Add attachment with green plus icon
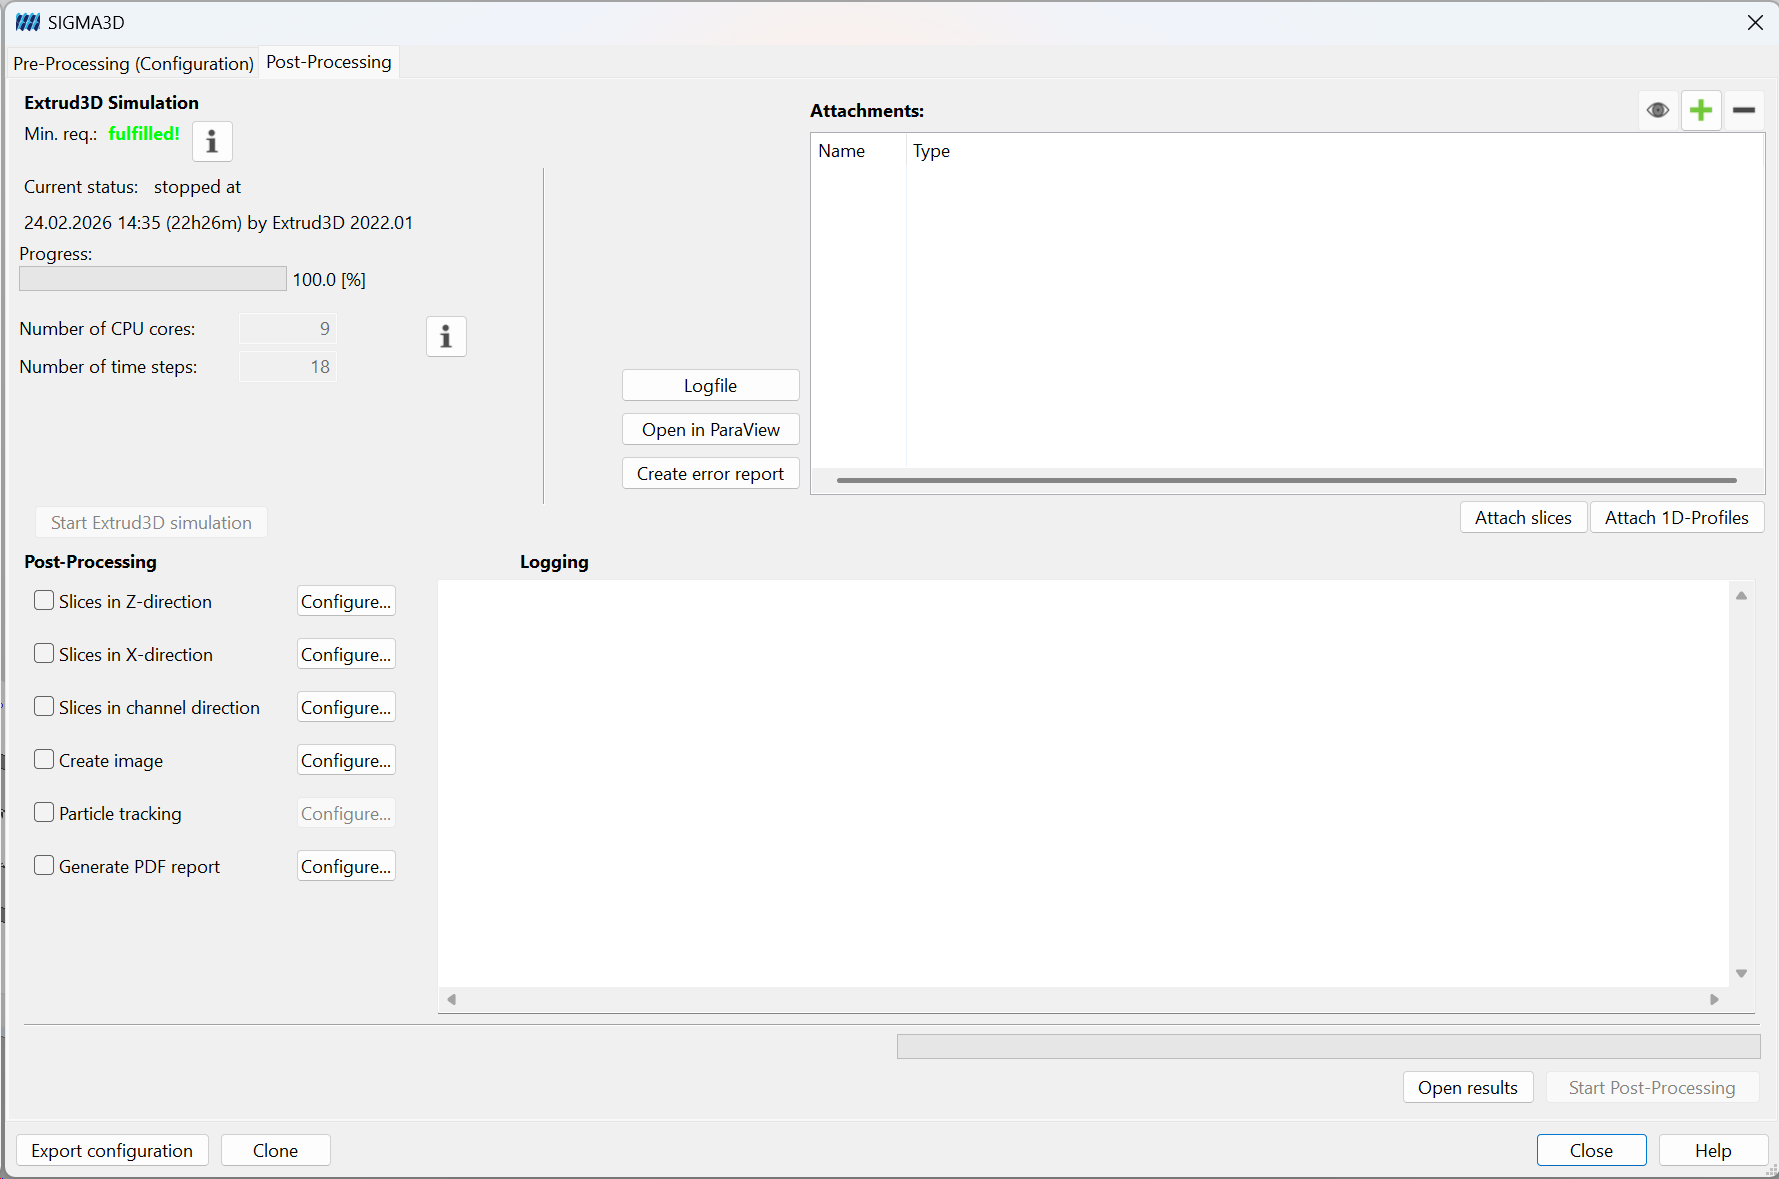Viewport: 1779px width, 1179px height. click(1701, 110)
